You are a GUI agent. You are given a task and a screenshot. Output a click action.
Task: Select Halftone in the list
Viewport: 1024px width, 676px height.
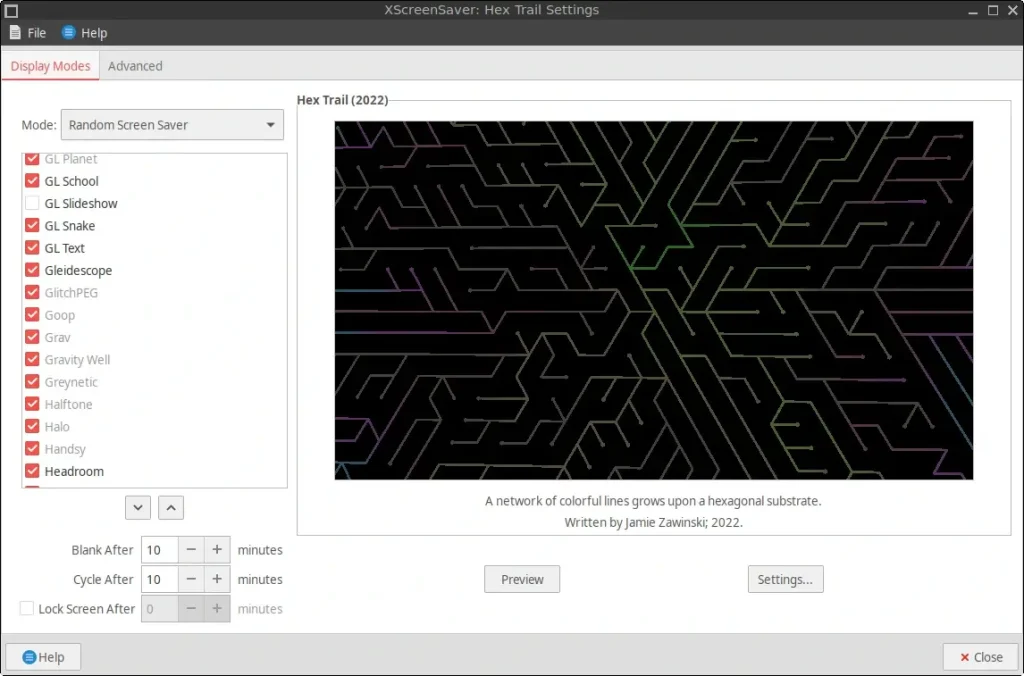(68, 404)
